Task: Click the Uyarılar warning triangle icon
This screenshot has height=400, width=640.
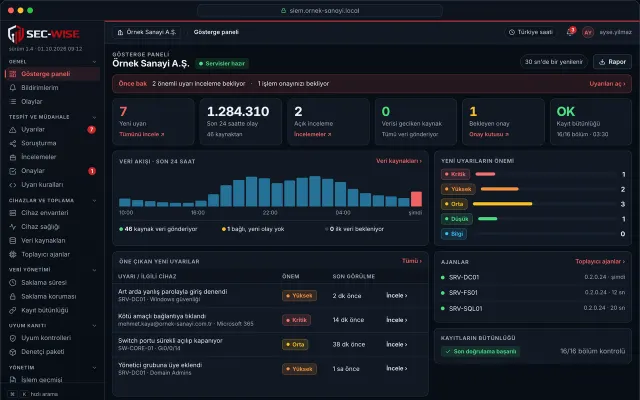Action: click(x=13, y=129)
